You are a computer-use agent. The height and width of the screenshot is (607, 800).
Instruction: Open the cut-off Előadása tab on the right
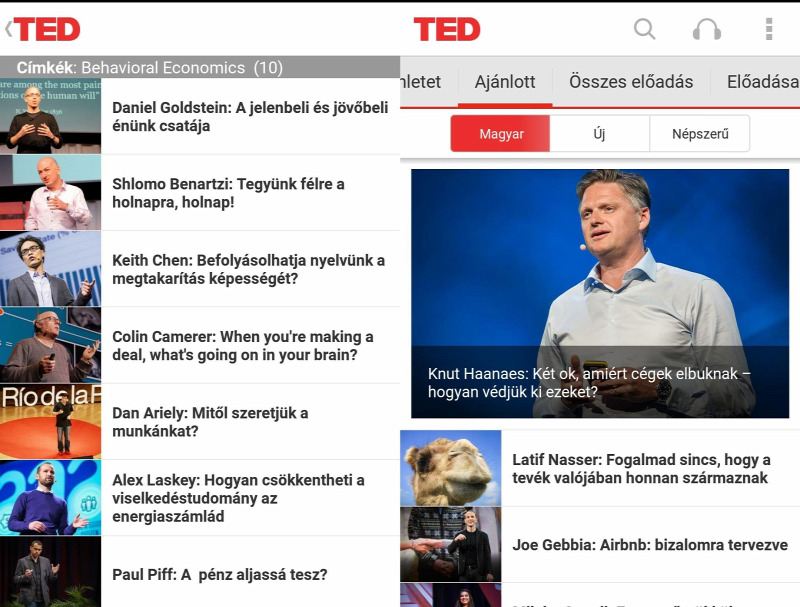point(756,82)
